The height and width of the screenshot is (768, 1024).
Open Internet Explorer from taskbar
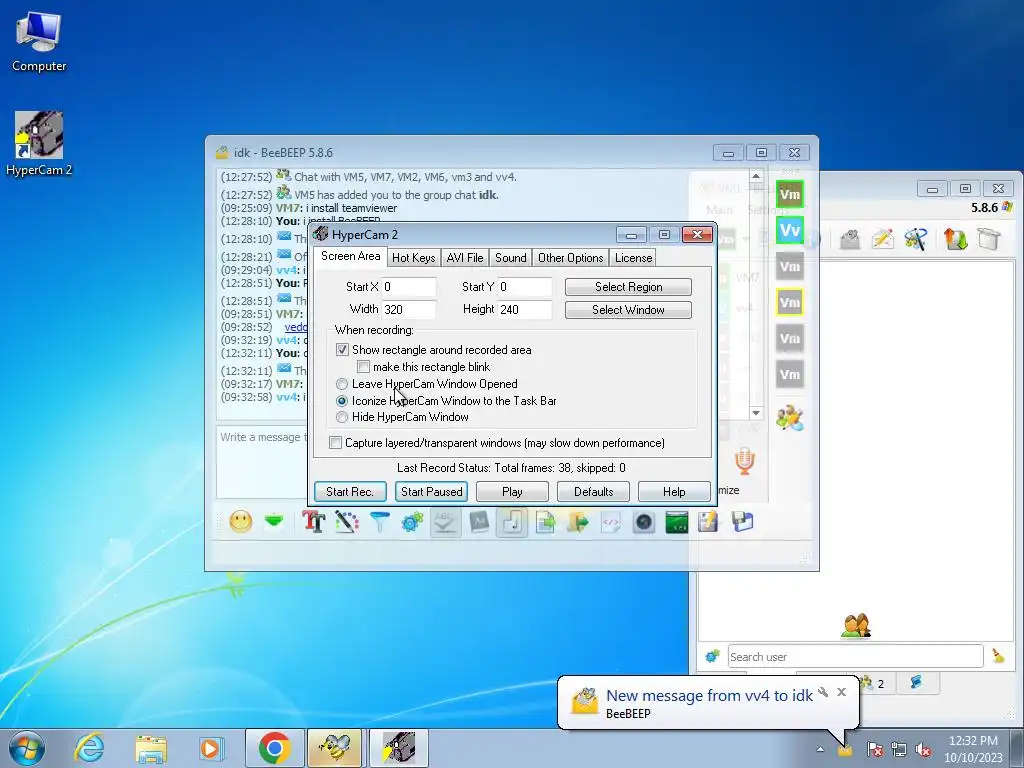(89, 748)
